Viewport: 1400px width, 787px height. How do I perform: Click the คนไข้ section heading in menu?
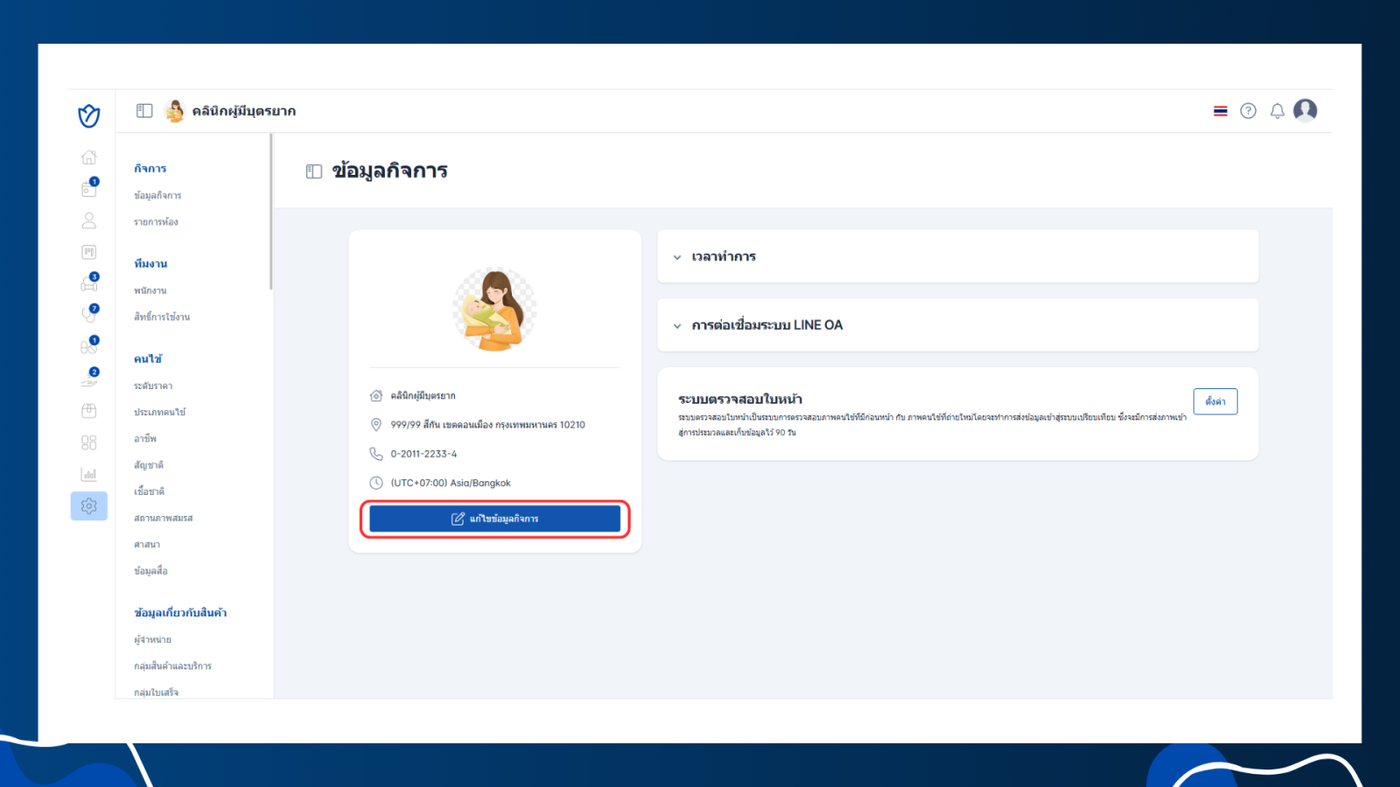[148, 359]
